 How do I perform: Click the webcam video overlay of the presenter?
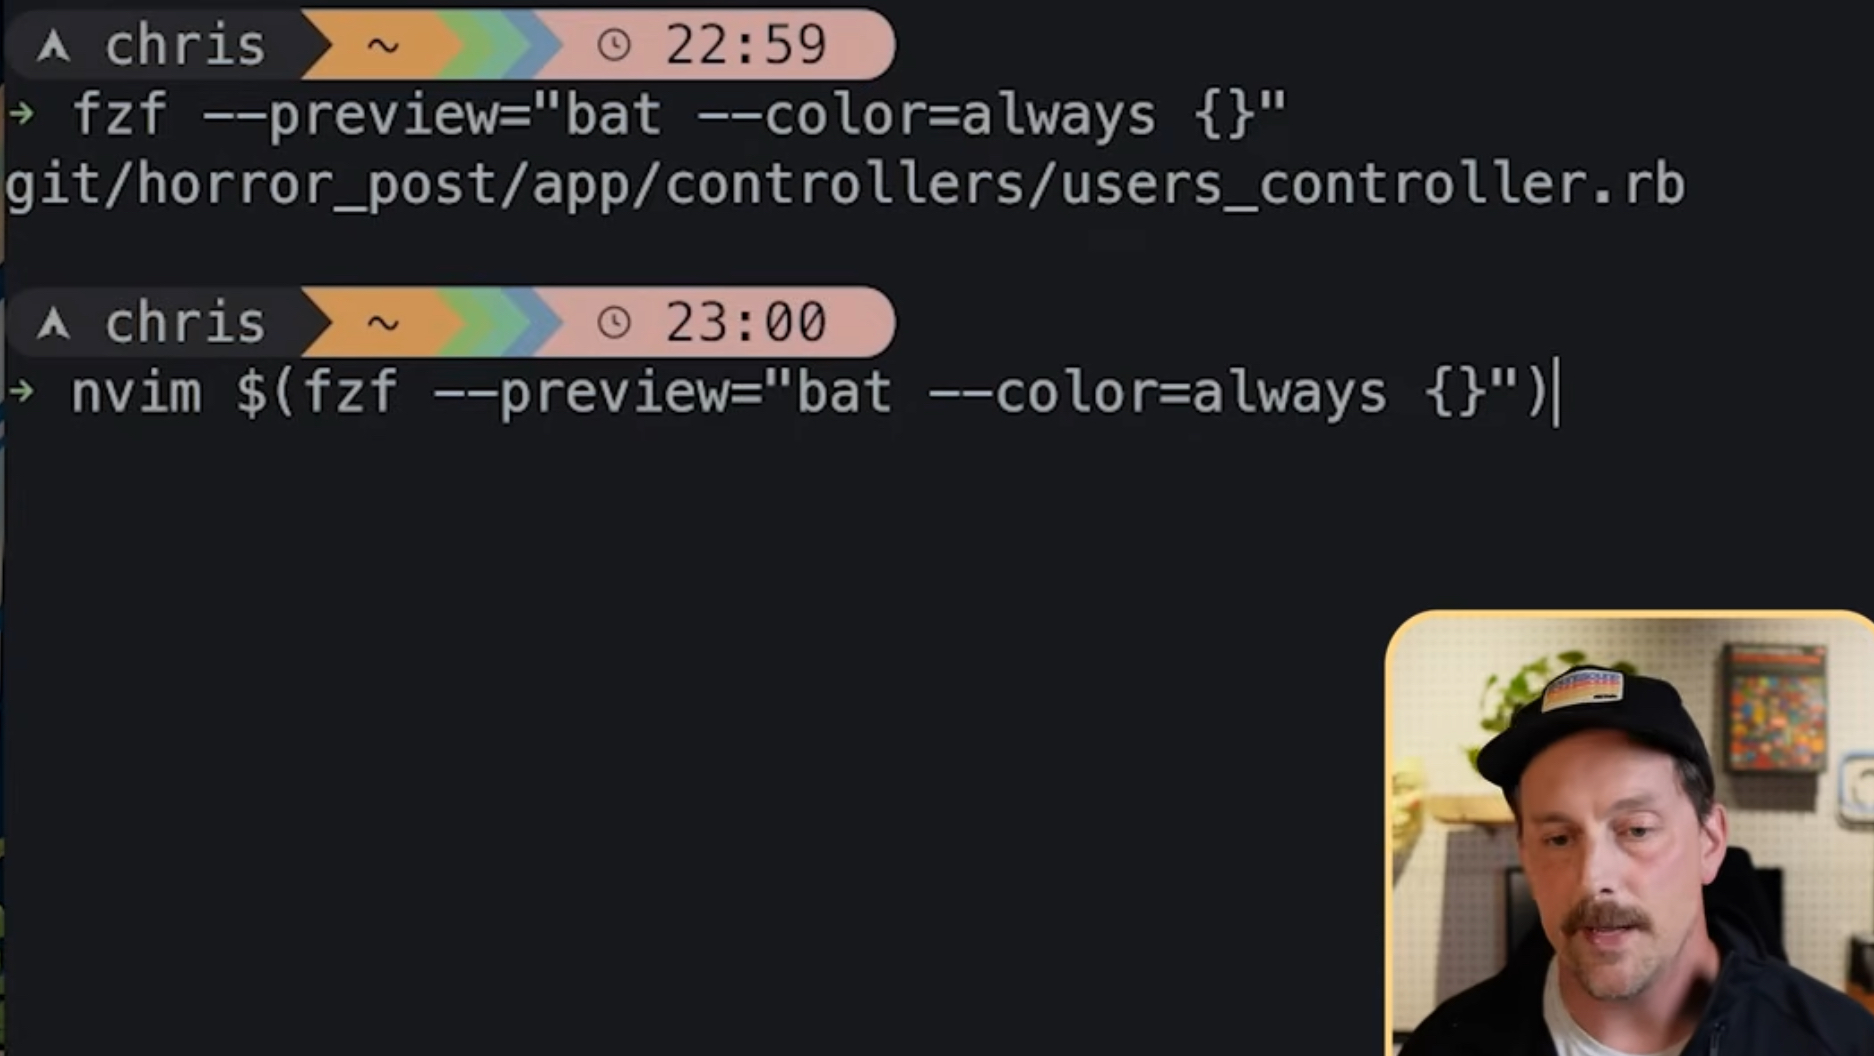tap(1630, 833)
